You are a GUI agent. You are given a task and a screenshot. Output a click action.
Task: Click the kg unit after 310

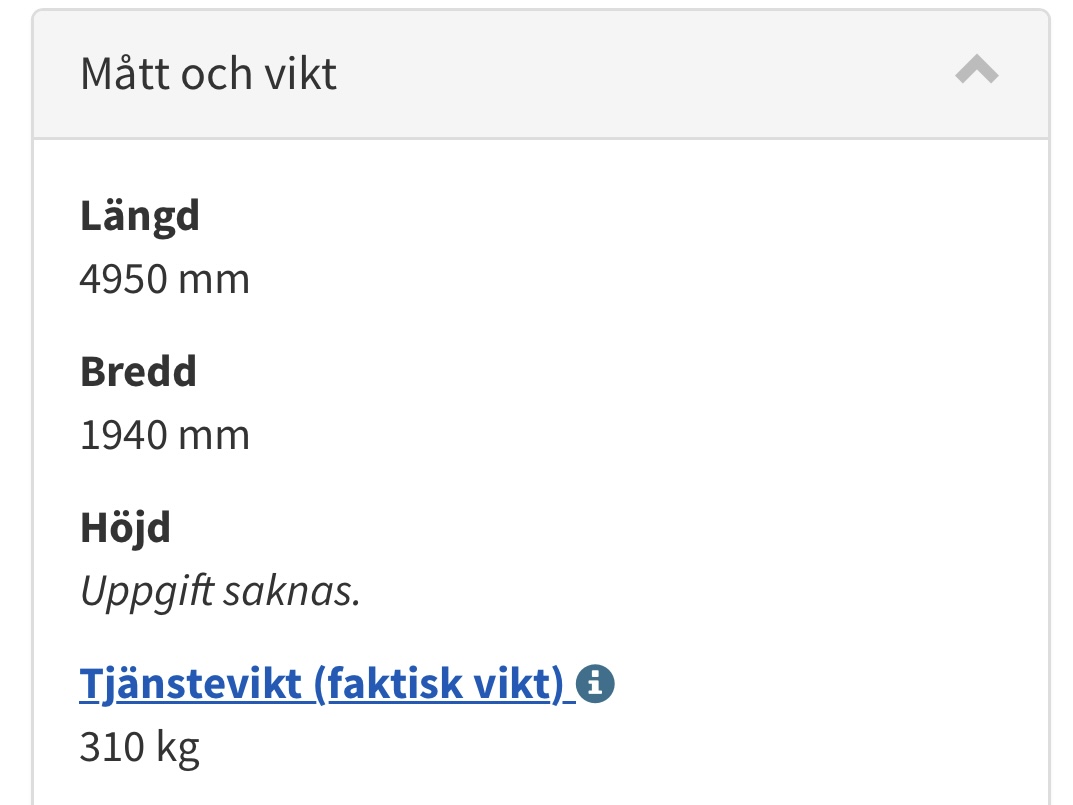coord(176,747)
